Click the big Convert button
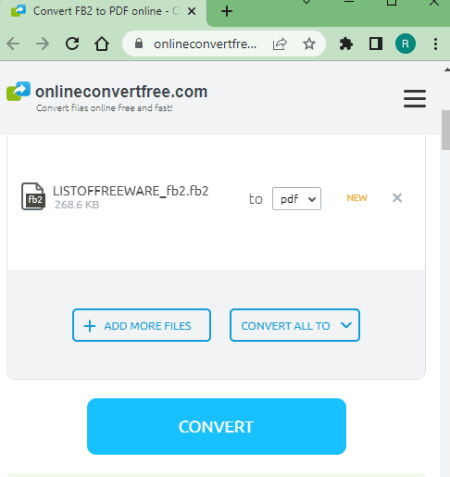Viewport: 450px width, 477px height. tap(216, 427)
